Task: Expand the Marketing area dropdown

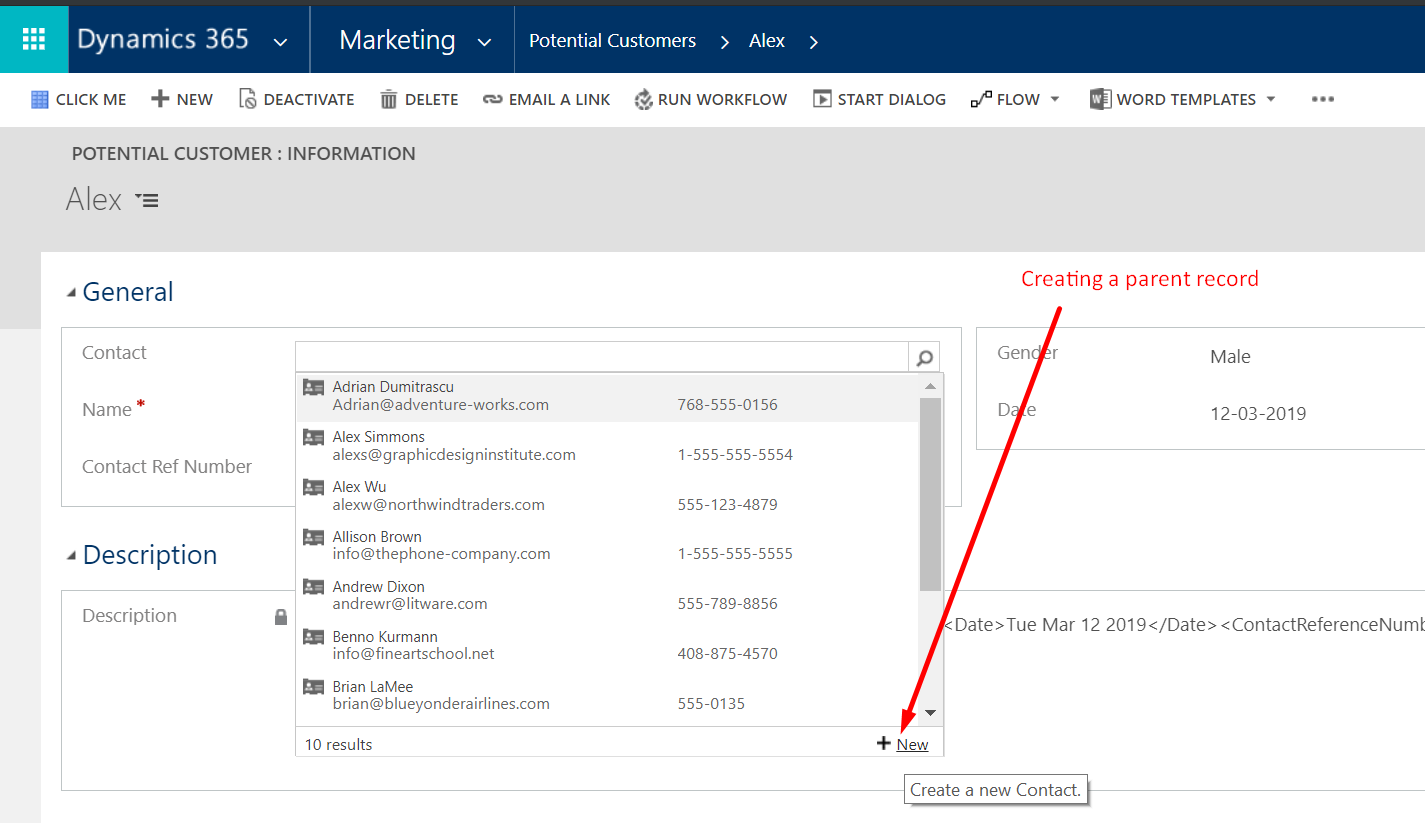Action: pos(485,42)
